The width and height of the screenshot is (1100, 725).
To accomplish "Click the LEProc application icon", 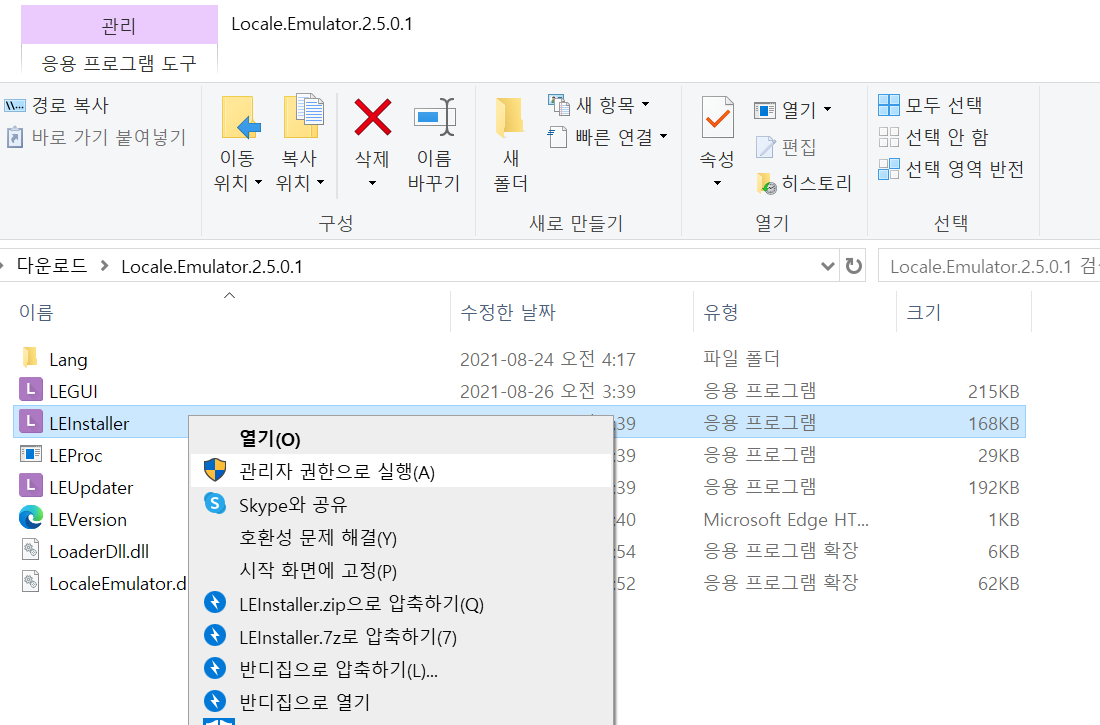I will coord(31,454).
